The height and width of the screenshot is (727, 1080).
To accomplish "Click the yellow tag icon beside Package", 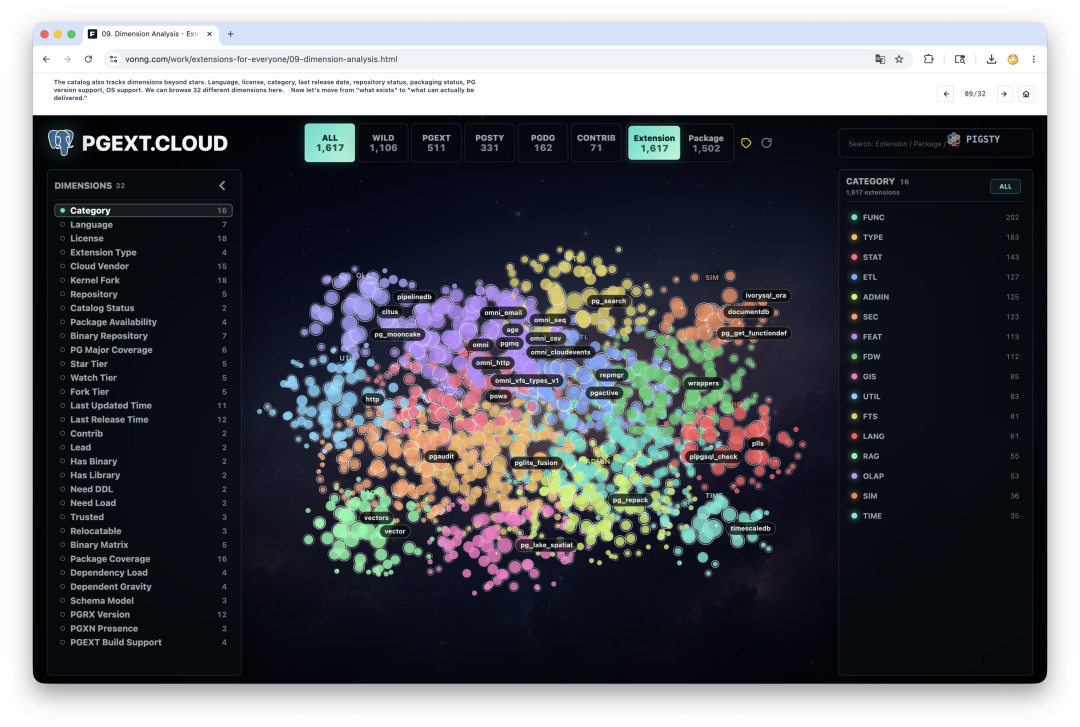I will [746, 143].
